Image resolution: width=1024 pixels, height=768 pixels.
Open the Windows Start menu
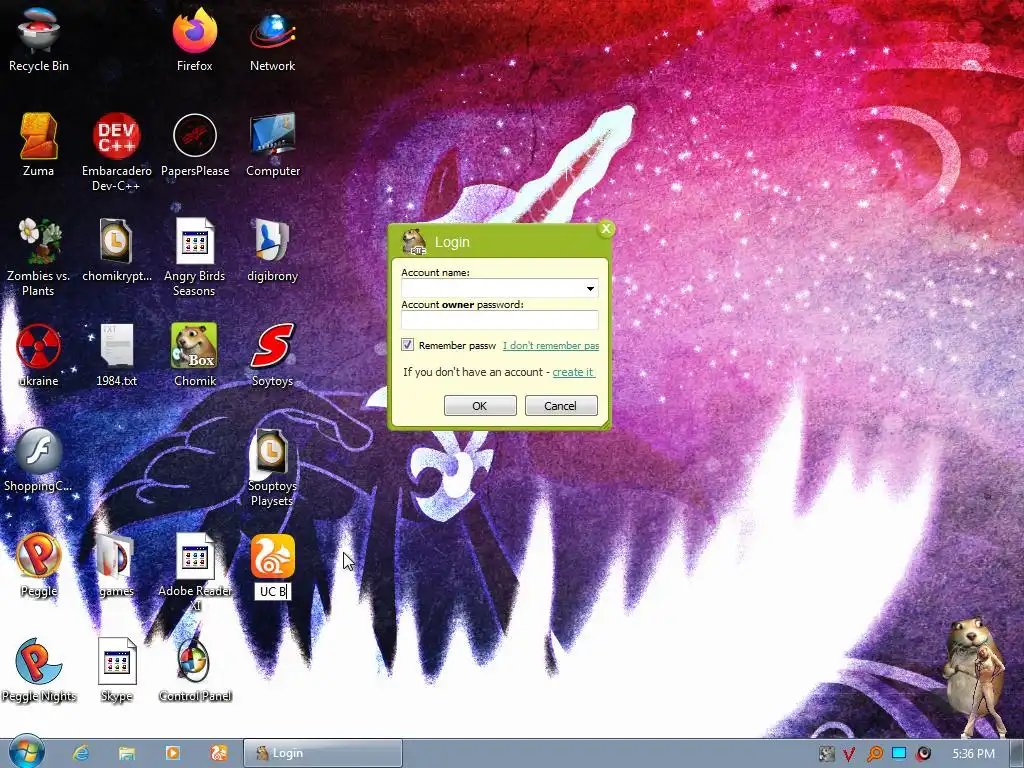click(x=26, y=752)
